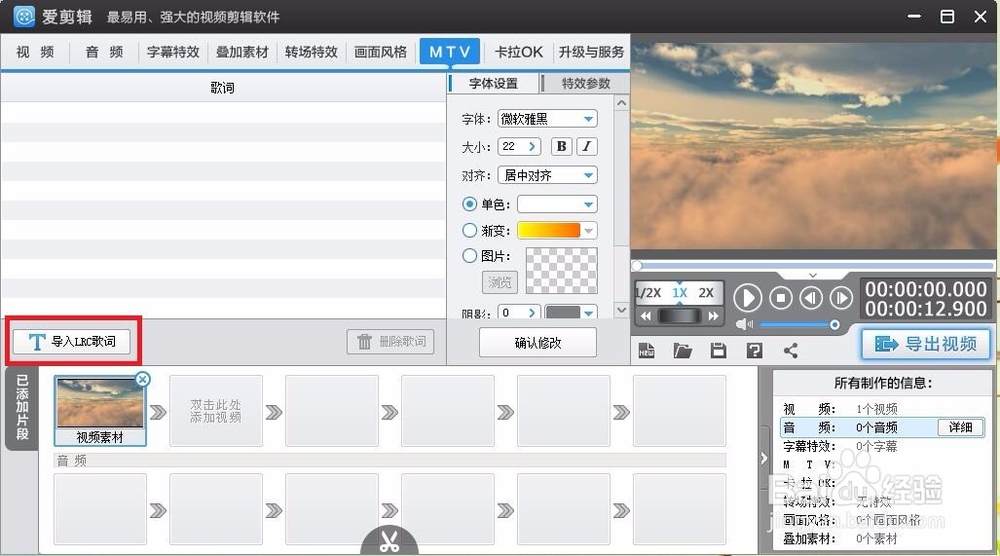Click the 导出视频 export button

click(927, 344)
